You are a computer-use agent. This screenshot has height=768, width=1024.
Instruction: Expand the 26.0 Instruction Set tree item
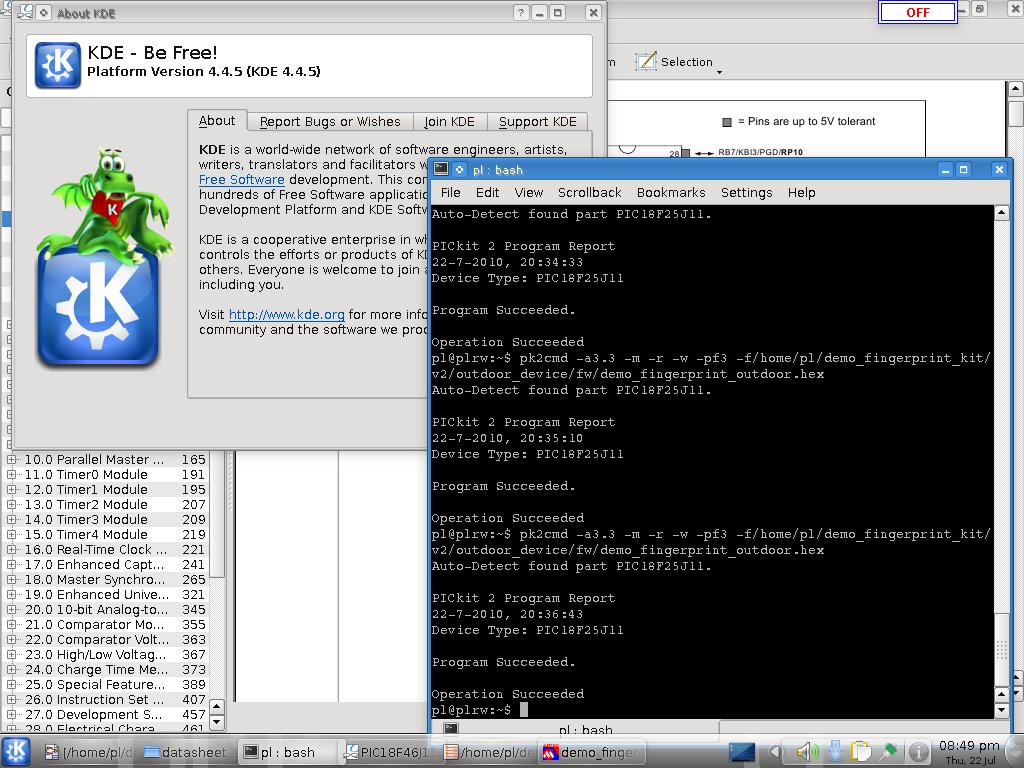click(x=13, y=700)
